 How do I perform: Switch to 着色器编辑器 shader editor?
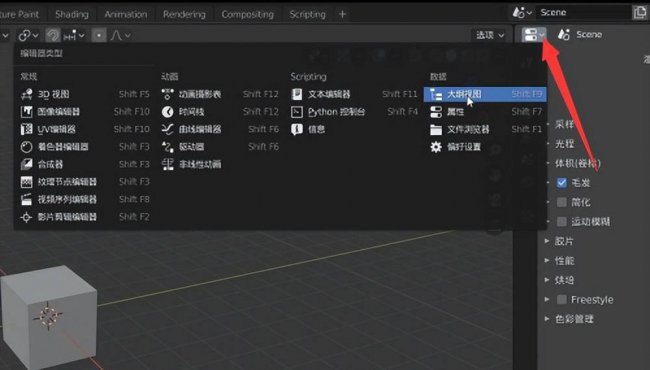[85, 147]
